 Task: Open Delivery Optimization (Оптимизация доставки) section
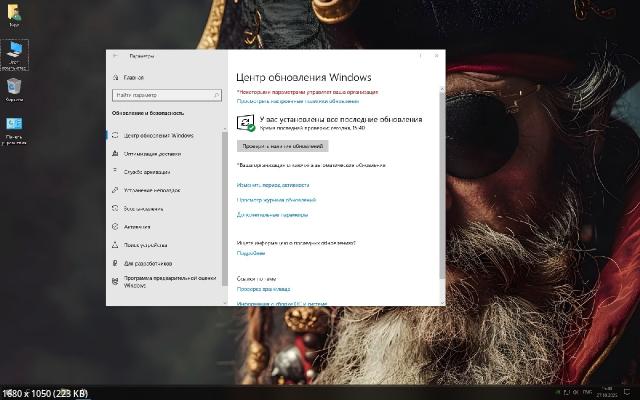coord(152,154)
